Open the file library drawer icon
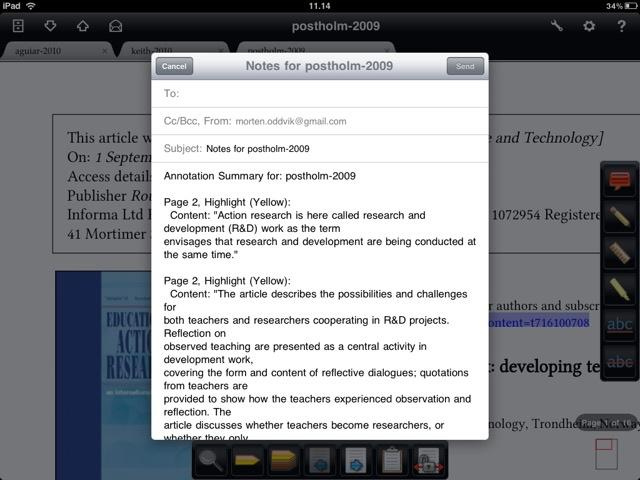 pos(18,26)
